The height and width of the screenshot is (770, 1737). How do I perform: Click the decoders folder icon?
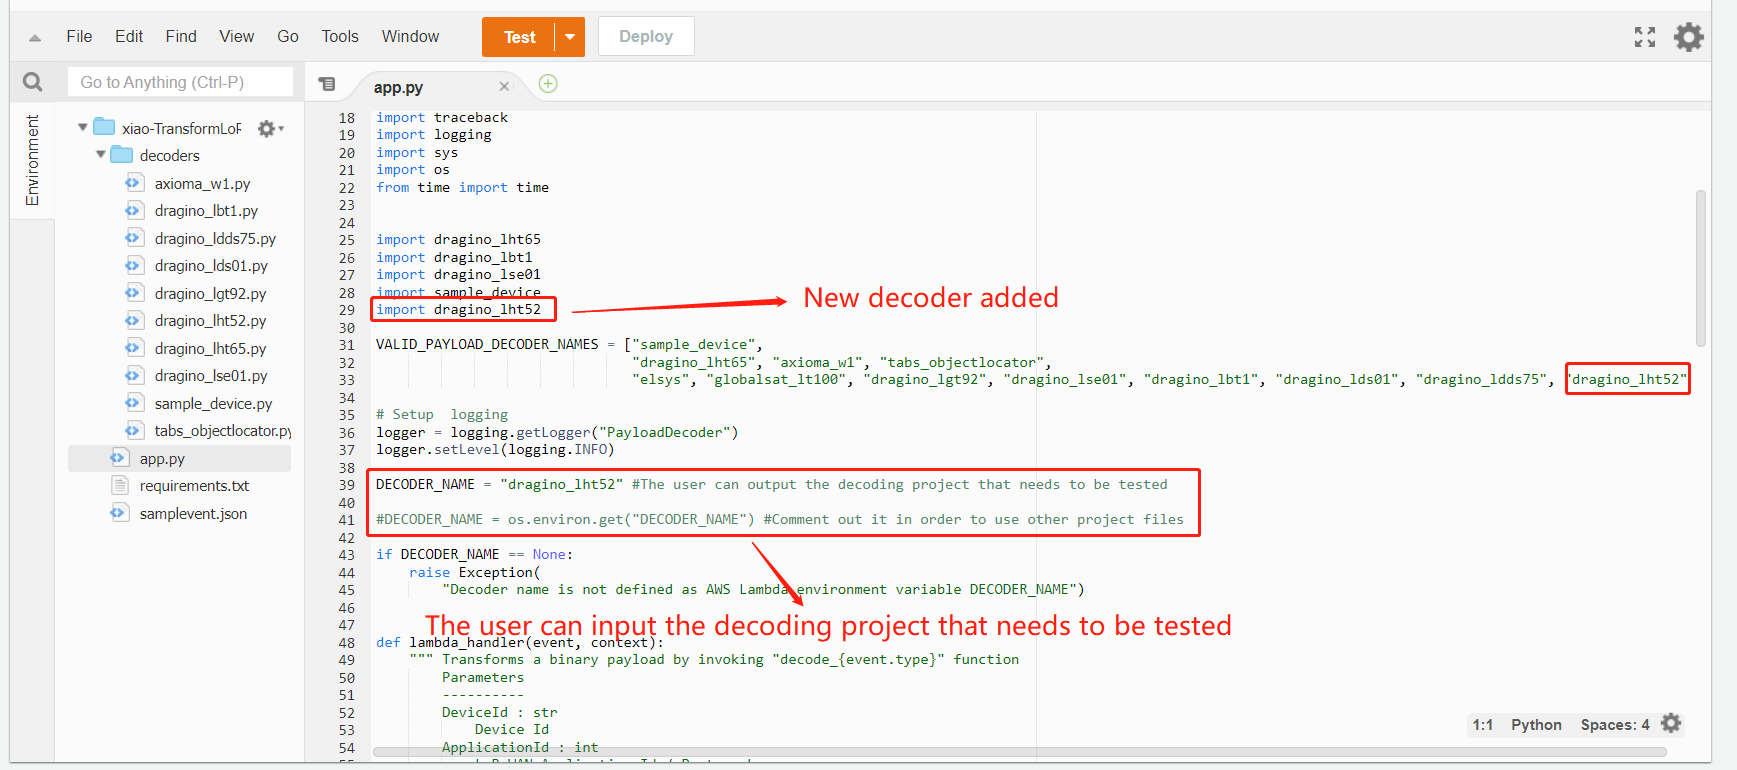pos(122,155)
